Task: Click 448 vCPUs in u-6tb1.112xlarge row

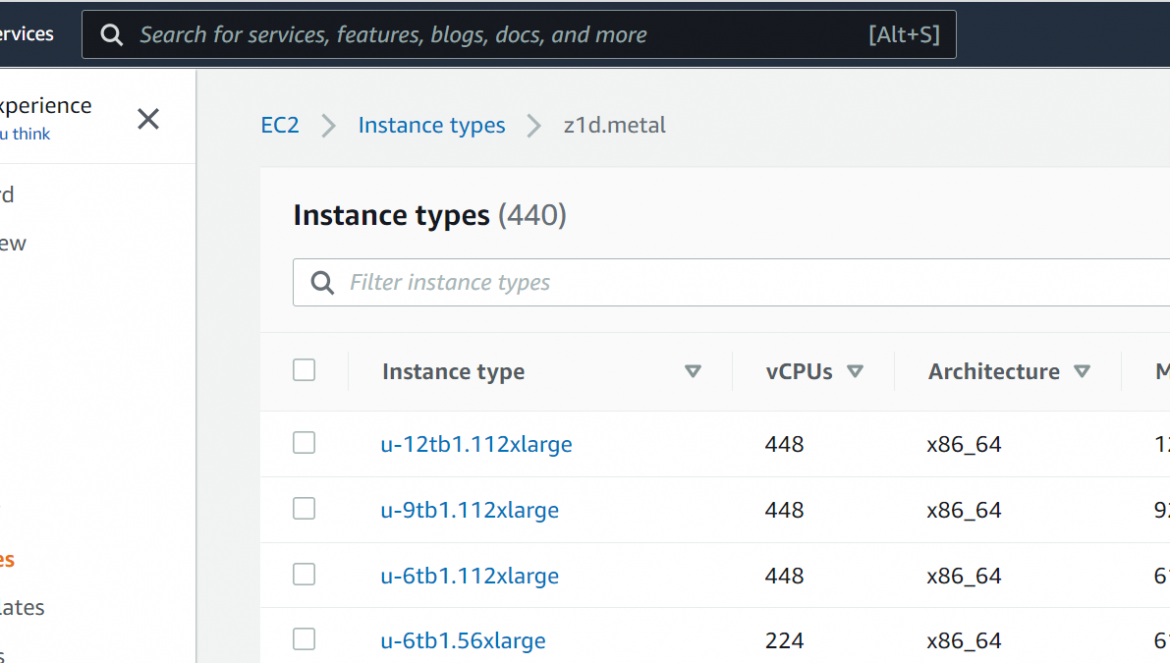Action: point(784,575)
